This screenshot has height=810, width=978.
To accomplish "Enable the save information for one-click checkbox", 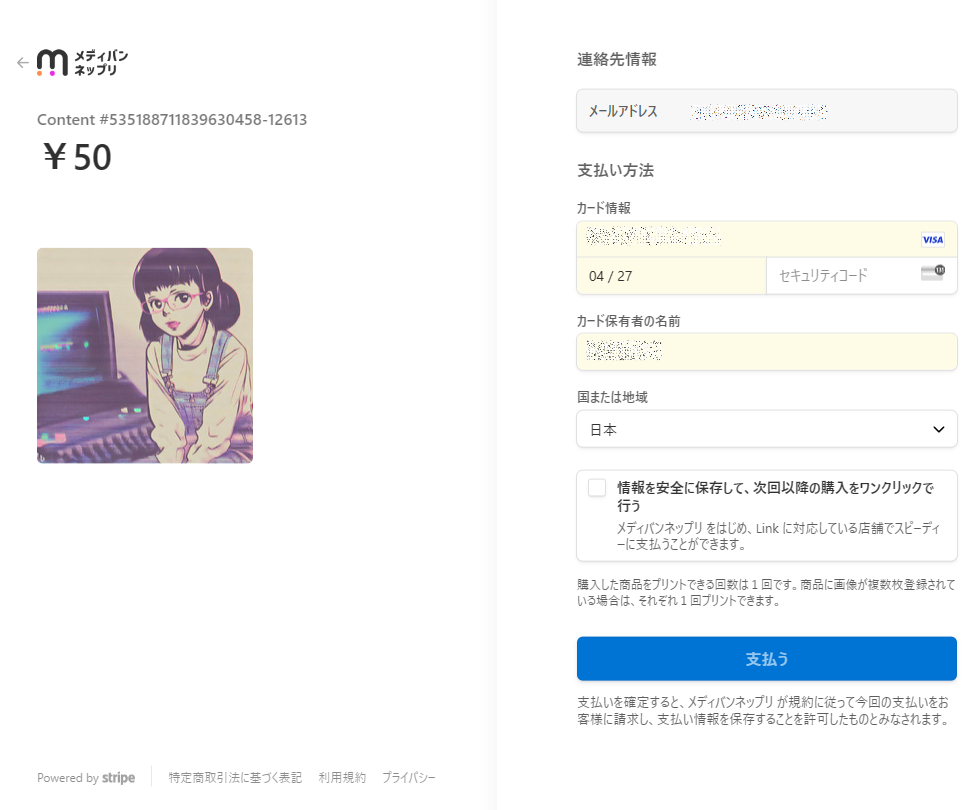I will tap(597, 488).
